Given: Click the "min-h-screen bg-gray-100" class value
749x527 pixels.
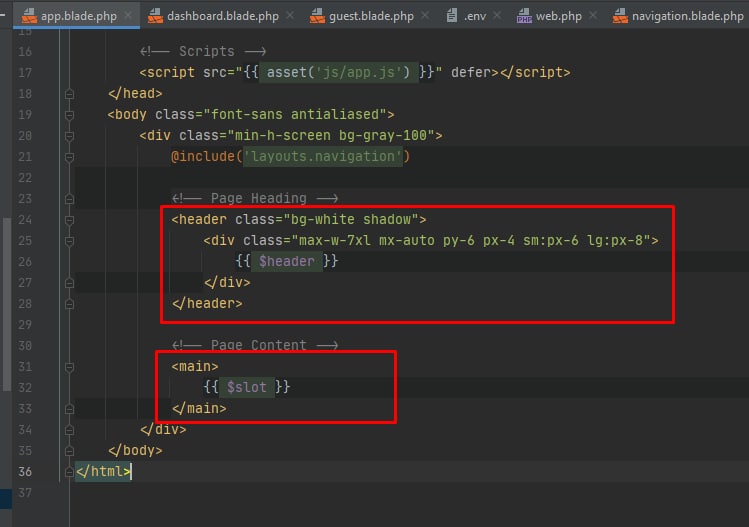Looking at the screenshot, I should click(331, 135).
